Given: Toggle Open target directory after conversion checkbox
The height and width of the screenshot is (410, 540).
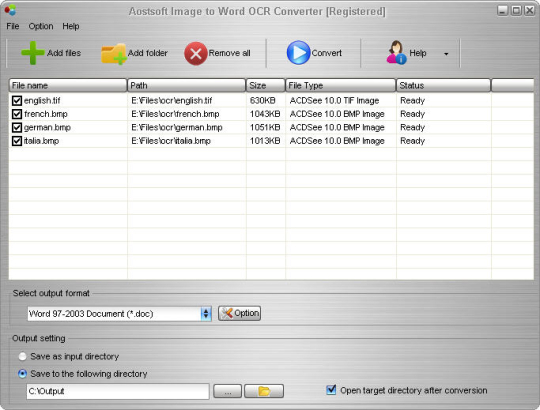Looking at the screenshot, I should coord(331,390).
